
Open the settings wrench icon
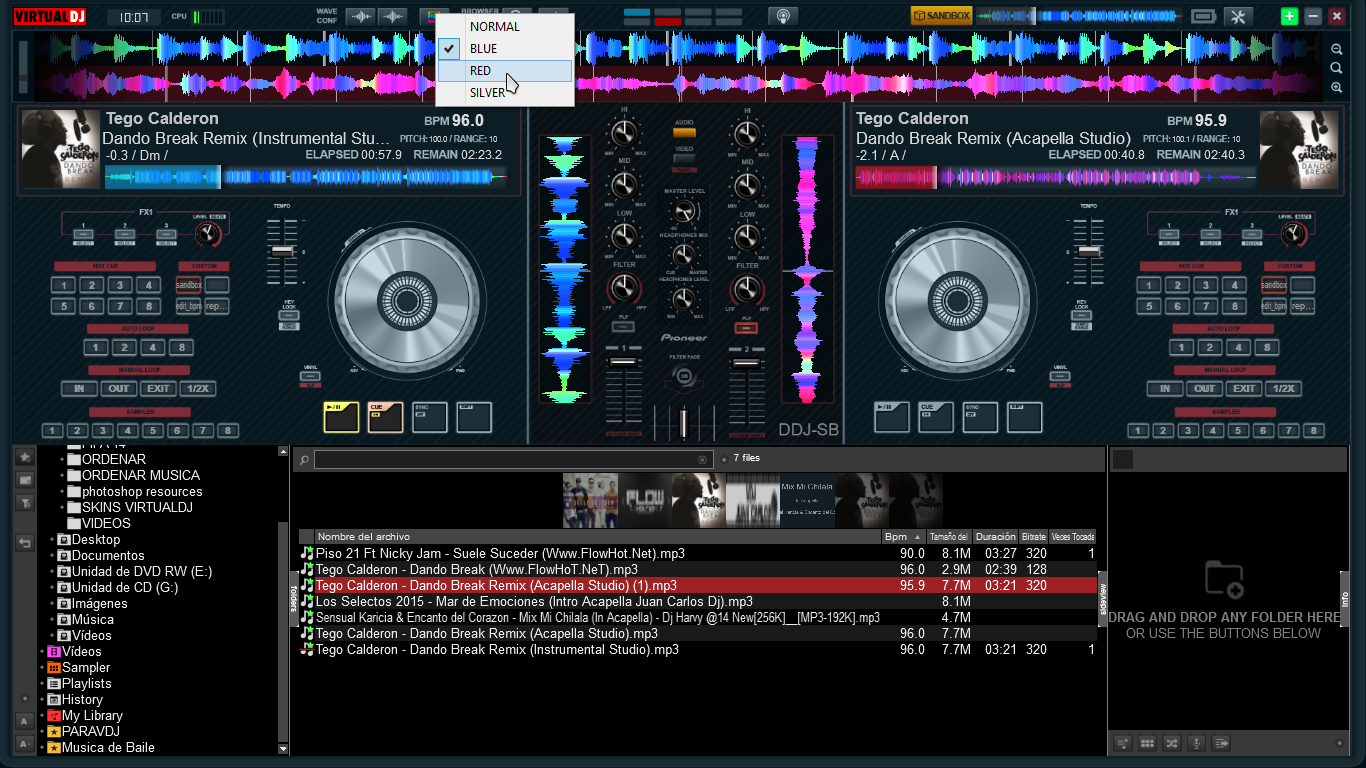point(1238,16)
